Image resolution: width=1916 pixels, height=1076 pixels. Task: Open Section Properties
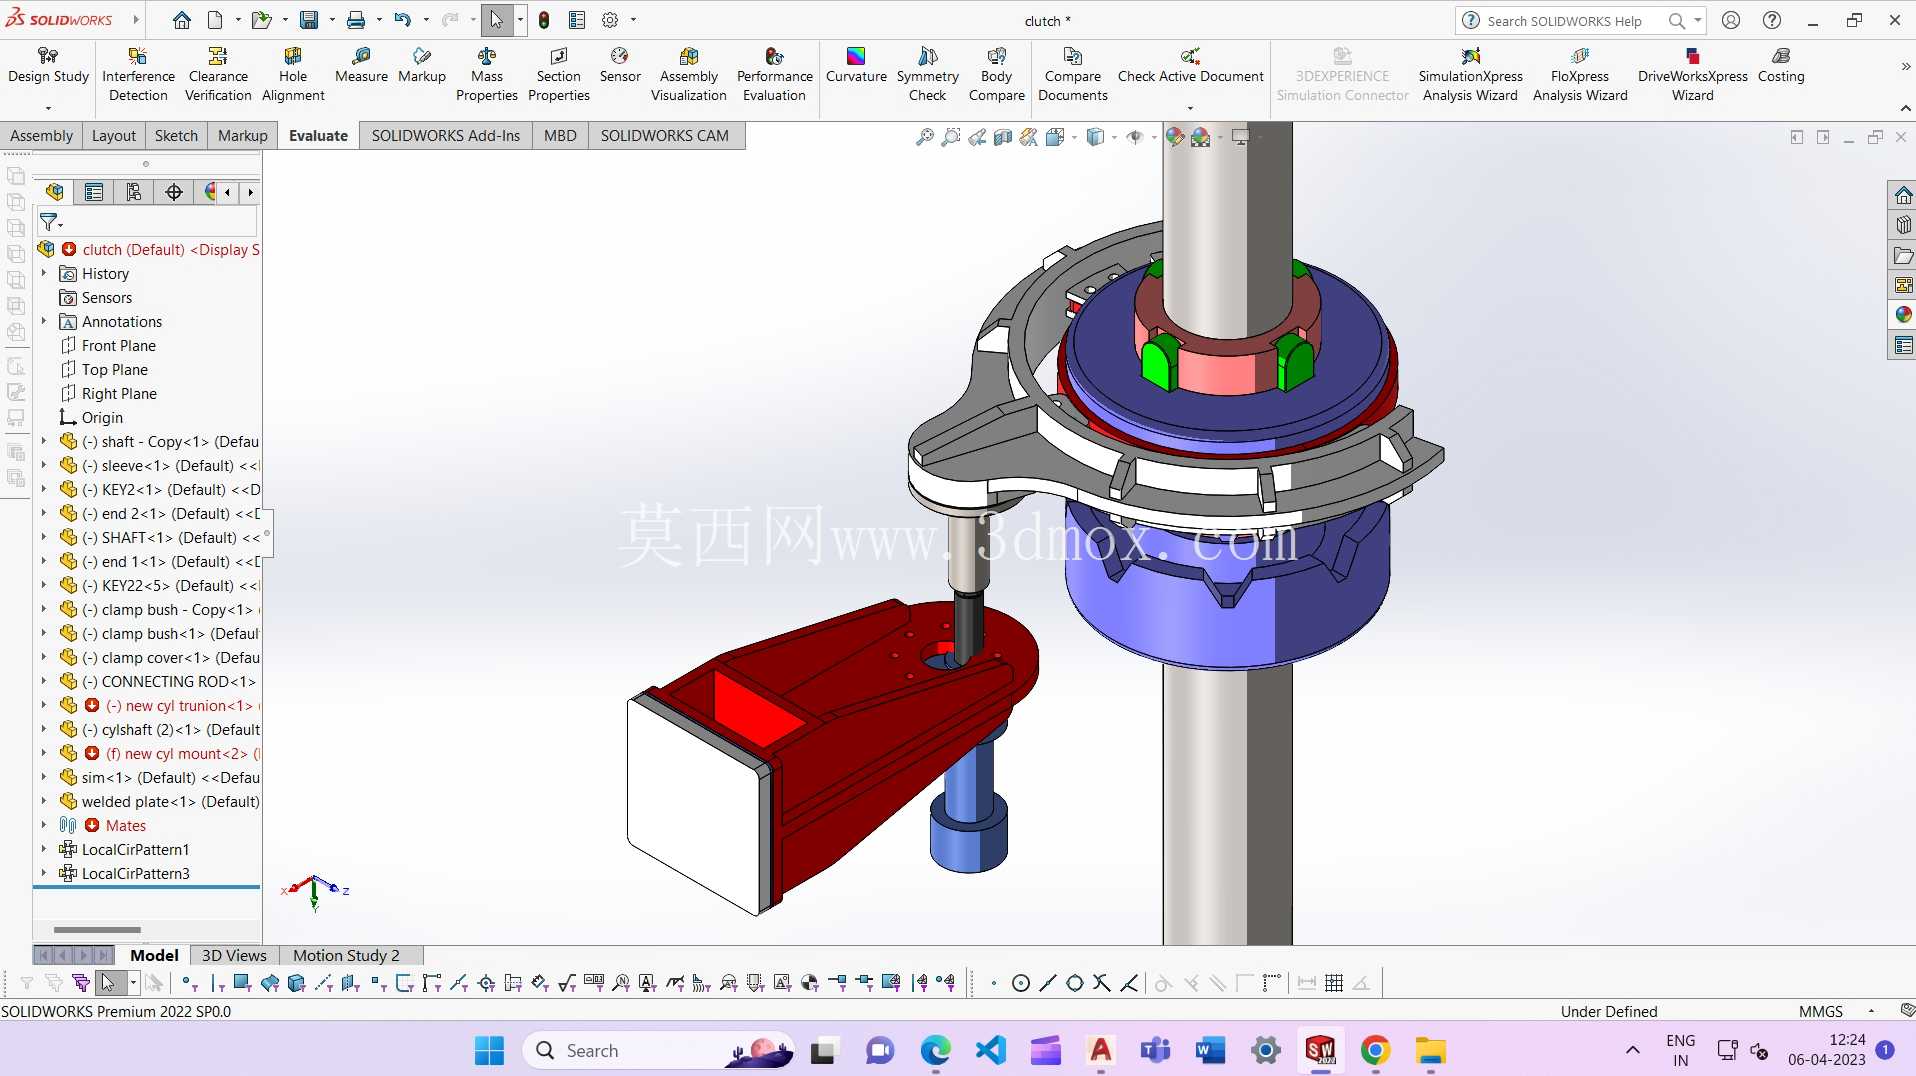pos(558,75)
